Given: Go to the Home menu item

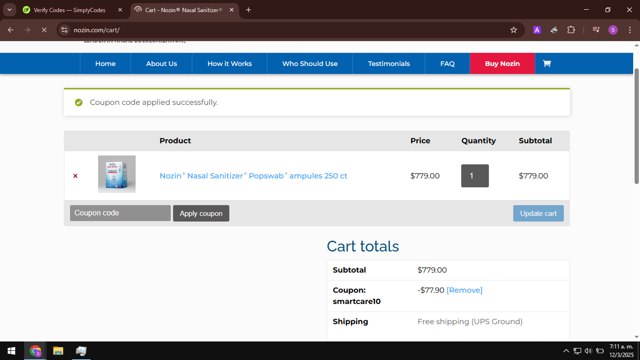Looking at the screenshot, I should 105,64.
